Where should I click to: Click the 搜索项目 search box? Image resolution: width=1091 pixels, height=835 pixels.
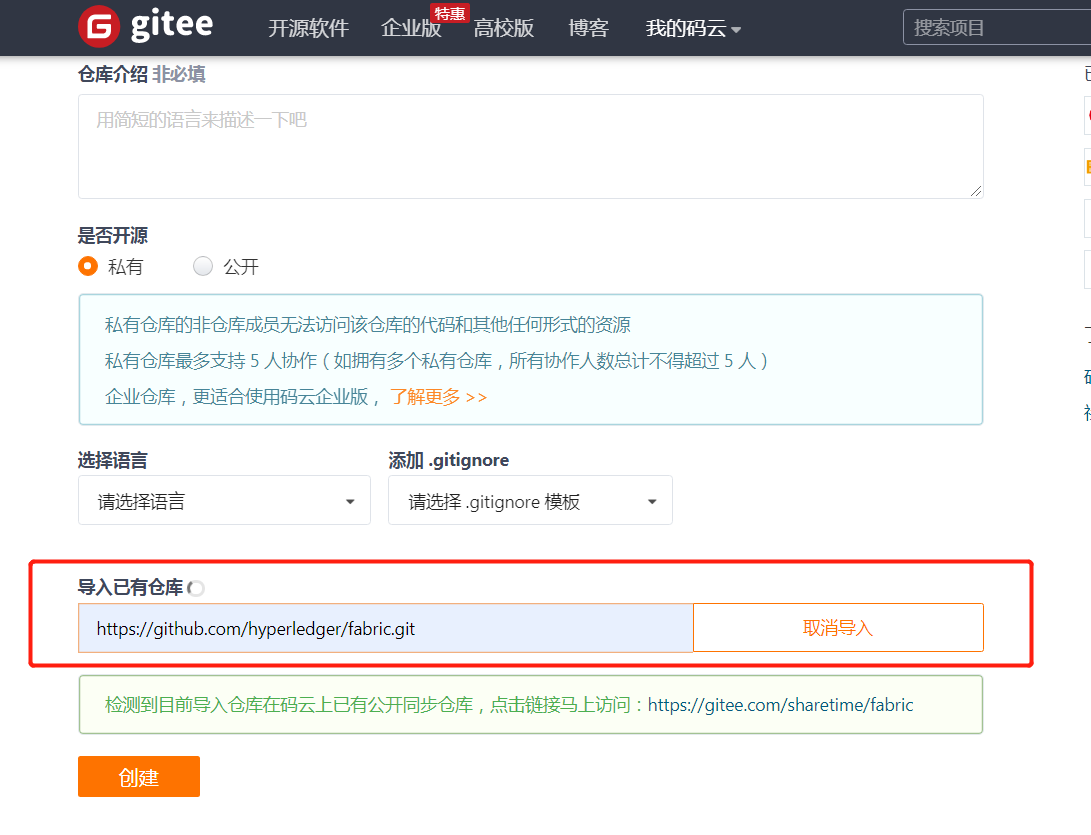(997, 28)
